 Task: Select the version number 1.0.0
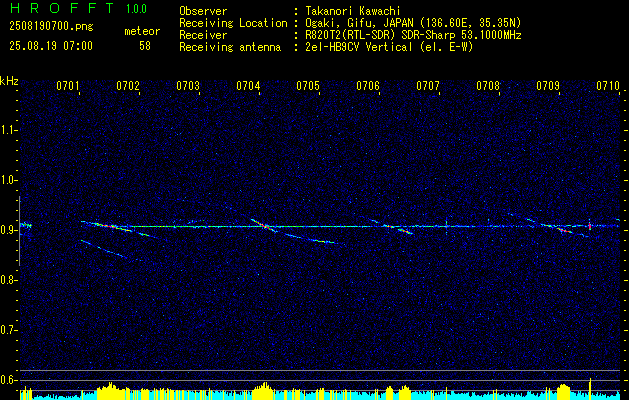click(136, 9)
